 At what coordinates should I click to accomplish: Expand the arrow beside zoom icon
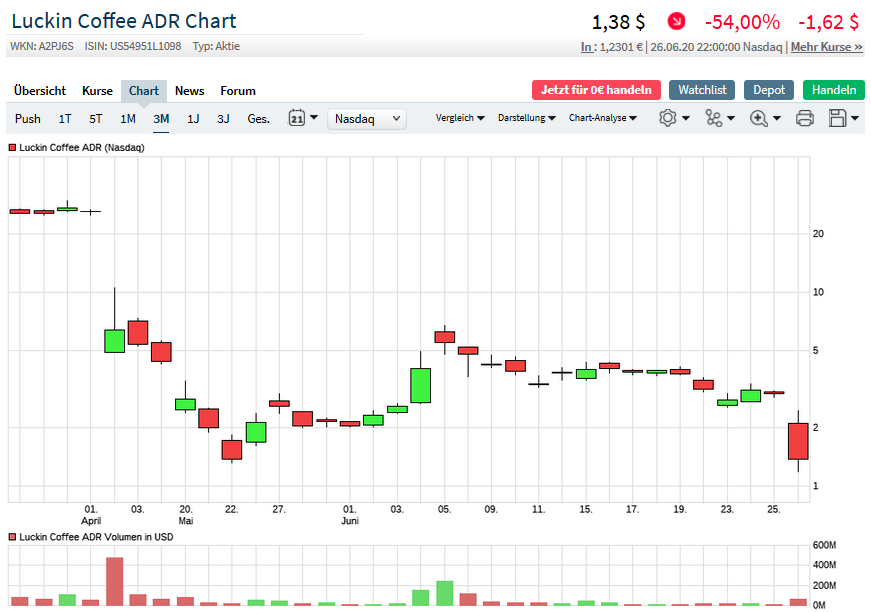777,118
